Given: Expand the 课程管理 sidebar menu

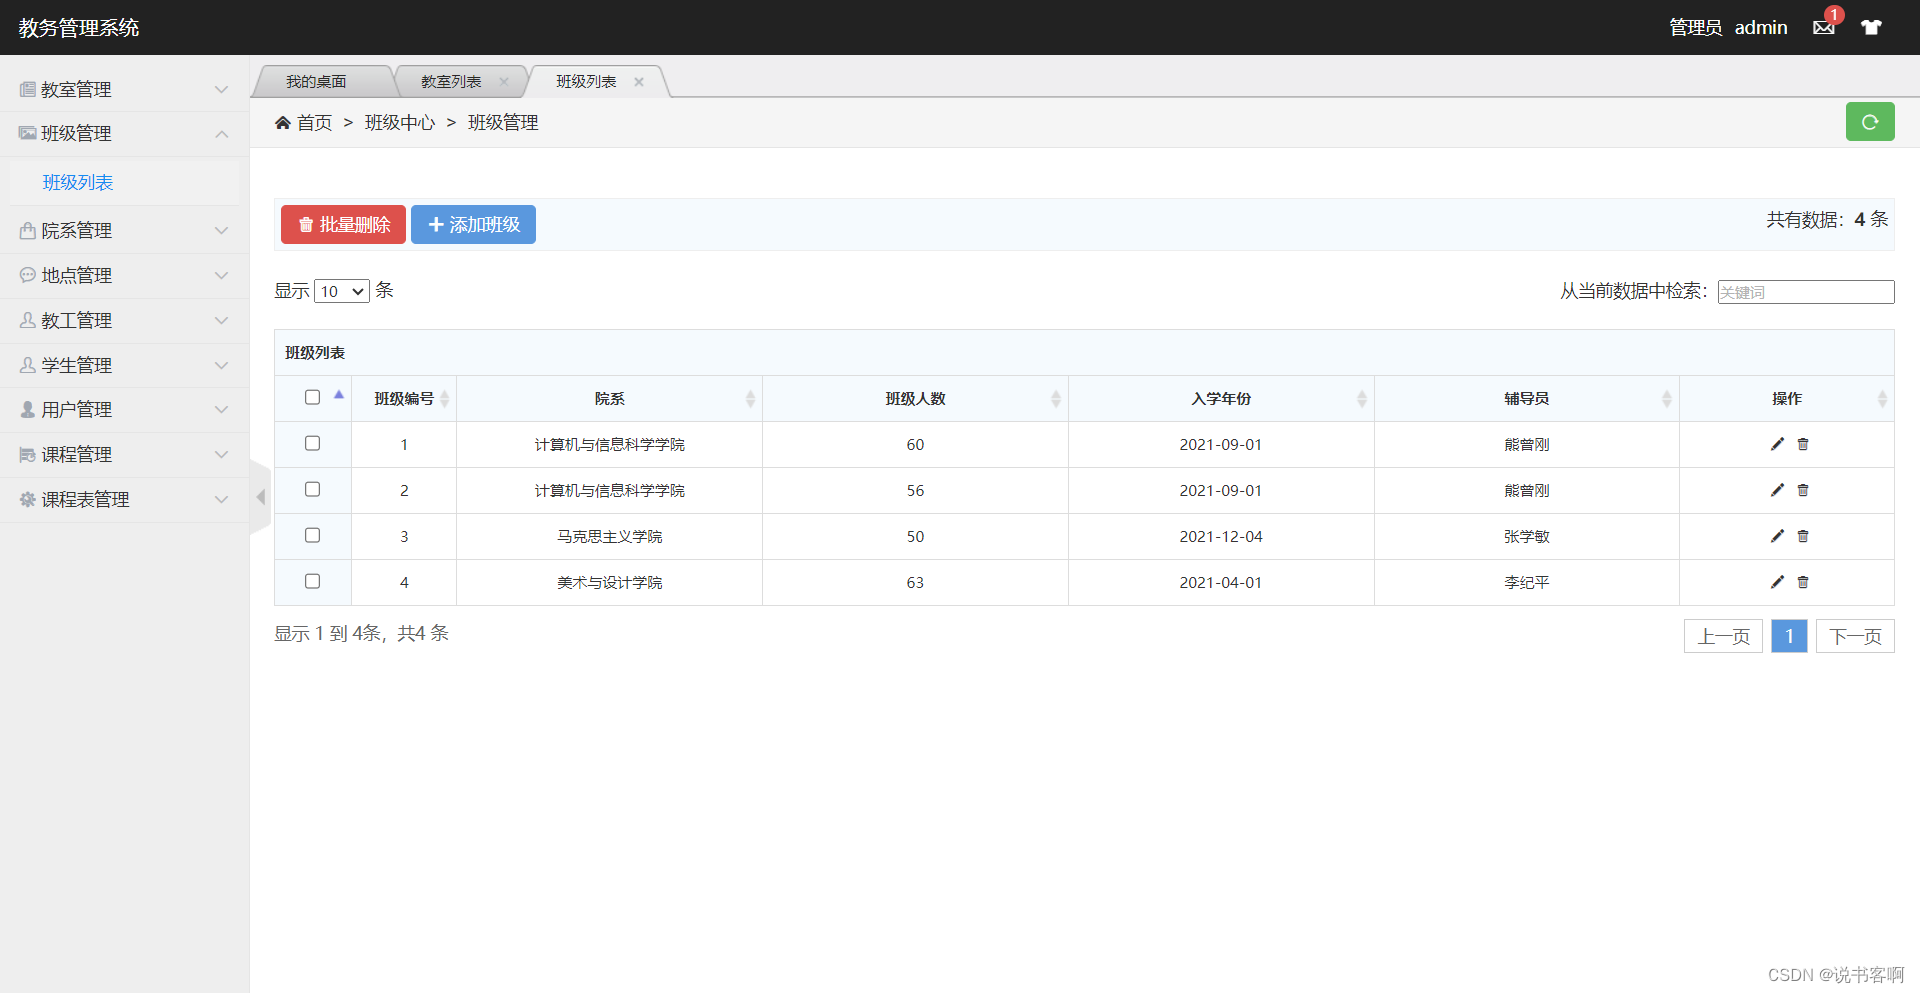Looking at the screenshot, I should [x=124, y=454].
